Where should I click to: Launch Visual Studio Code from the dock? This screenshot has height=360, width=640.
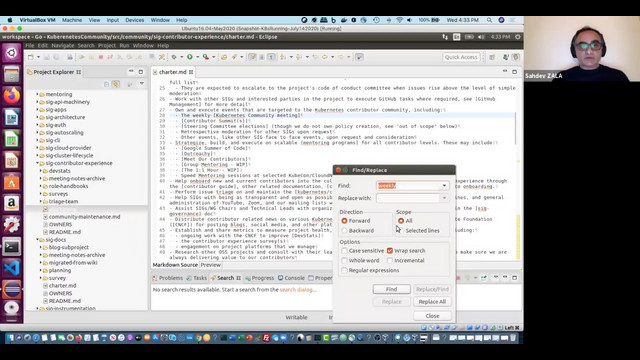pyautogui.click(x=11, y=268)
